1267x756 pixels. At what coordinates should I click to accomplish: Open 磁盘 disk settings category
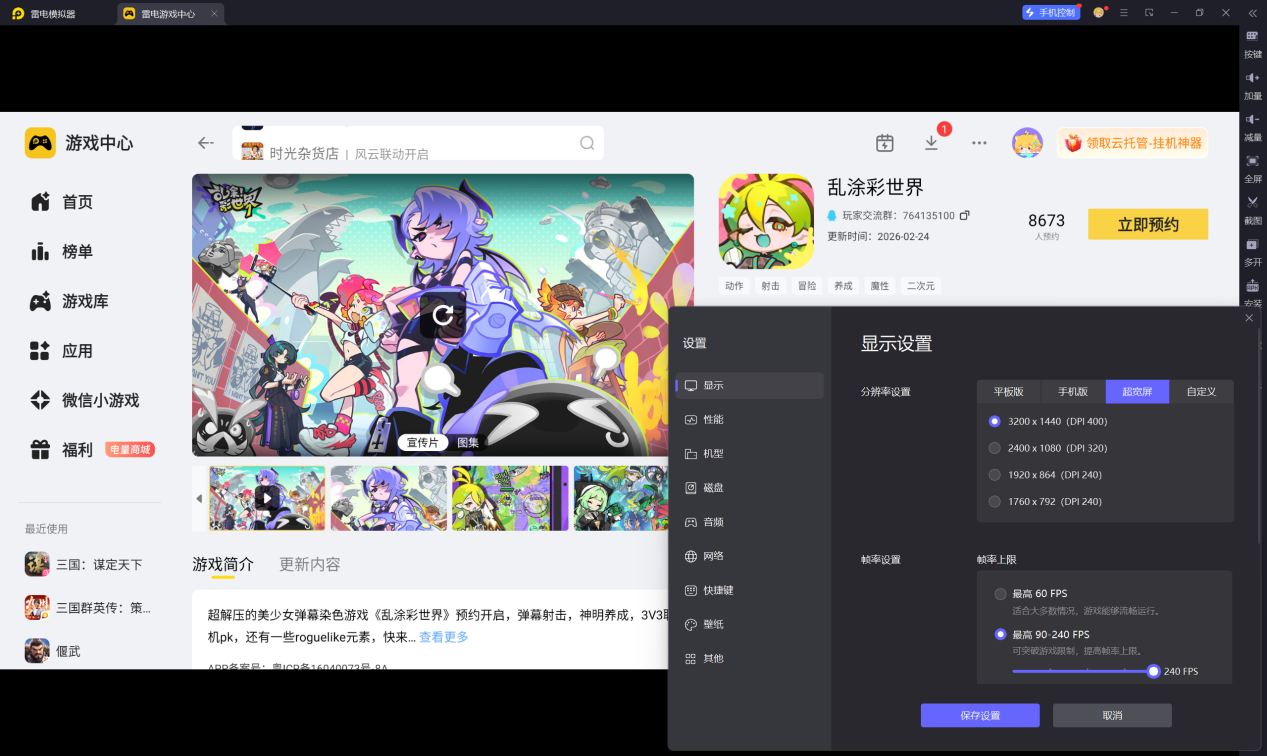pyautogui.click(x=750, y=488)
